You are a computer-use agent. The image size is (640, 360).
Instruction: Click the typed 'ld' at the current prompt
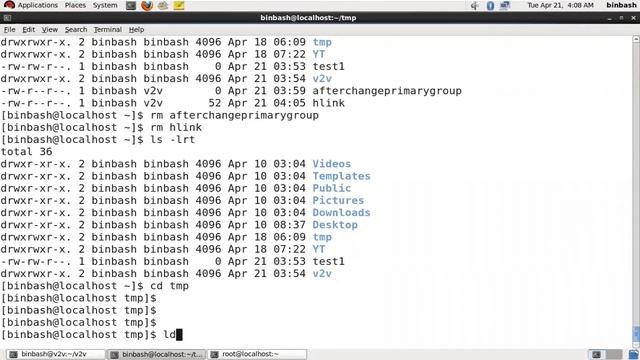coord(169,335)
